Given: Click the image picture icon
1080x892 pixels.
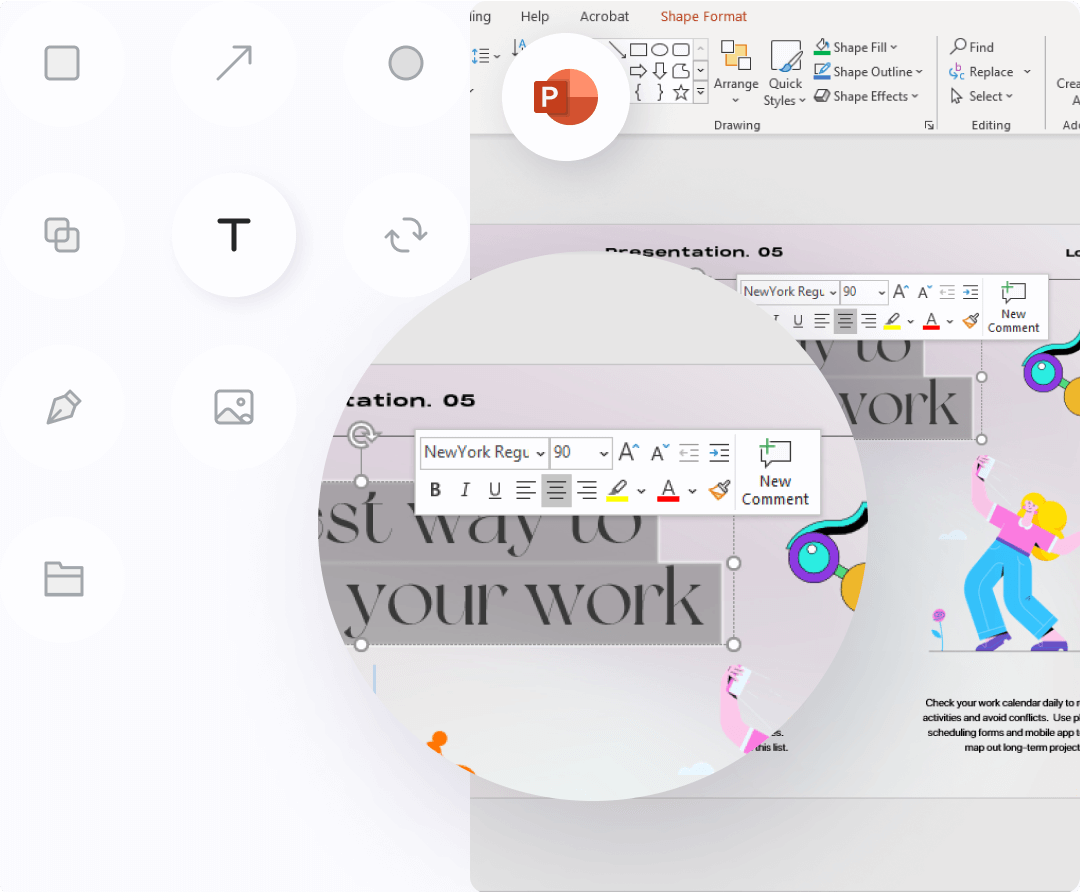Looking at the screenshot, I should (x=233, y=407).
